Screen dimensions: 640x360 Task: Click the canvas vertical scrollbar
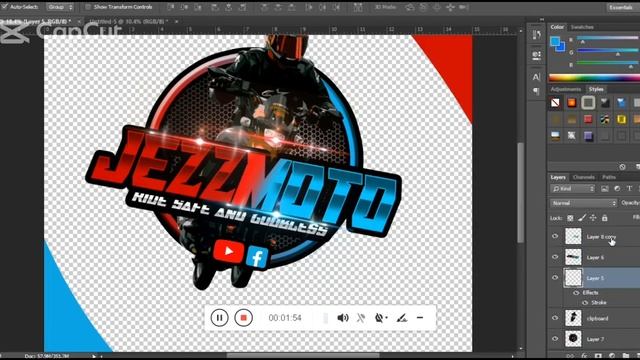point(520,192)
